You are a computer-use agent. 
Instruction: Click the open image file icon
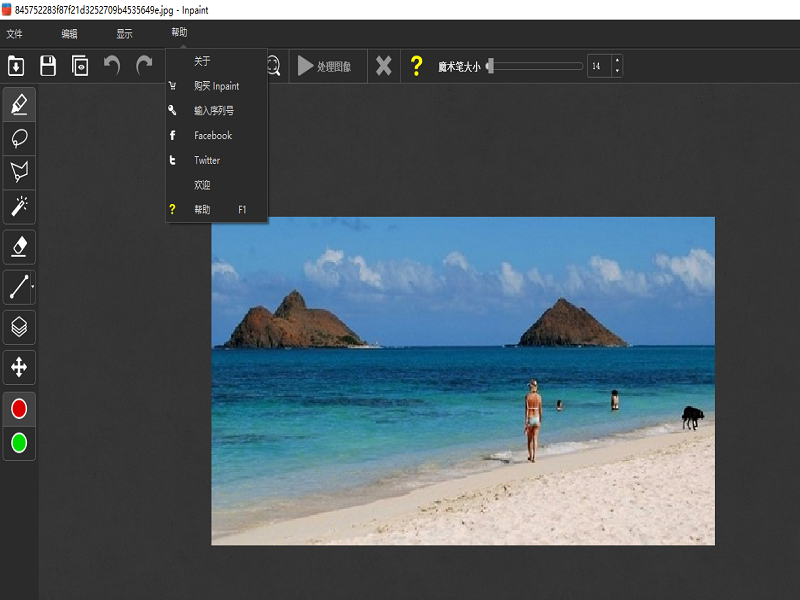16,66
